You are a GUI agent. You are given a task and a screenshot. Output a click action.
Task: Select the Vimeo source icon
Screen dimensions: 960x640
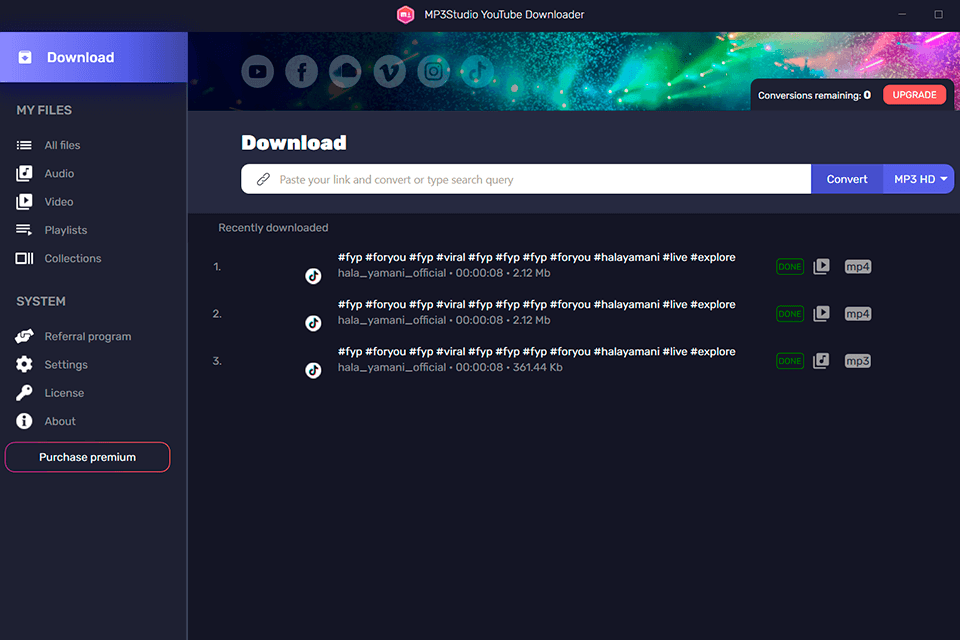pyautogui.click(x=389, y=71)
